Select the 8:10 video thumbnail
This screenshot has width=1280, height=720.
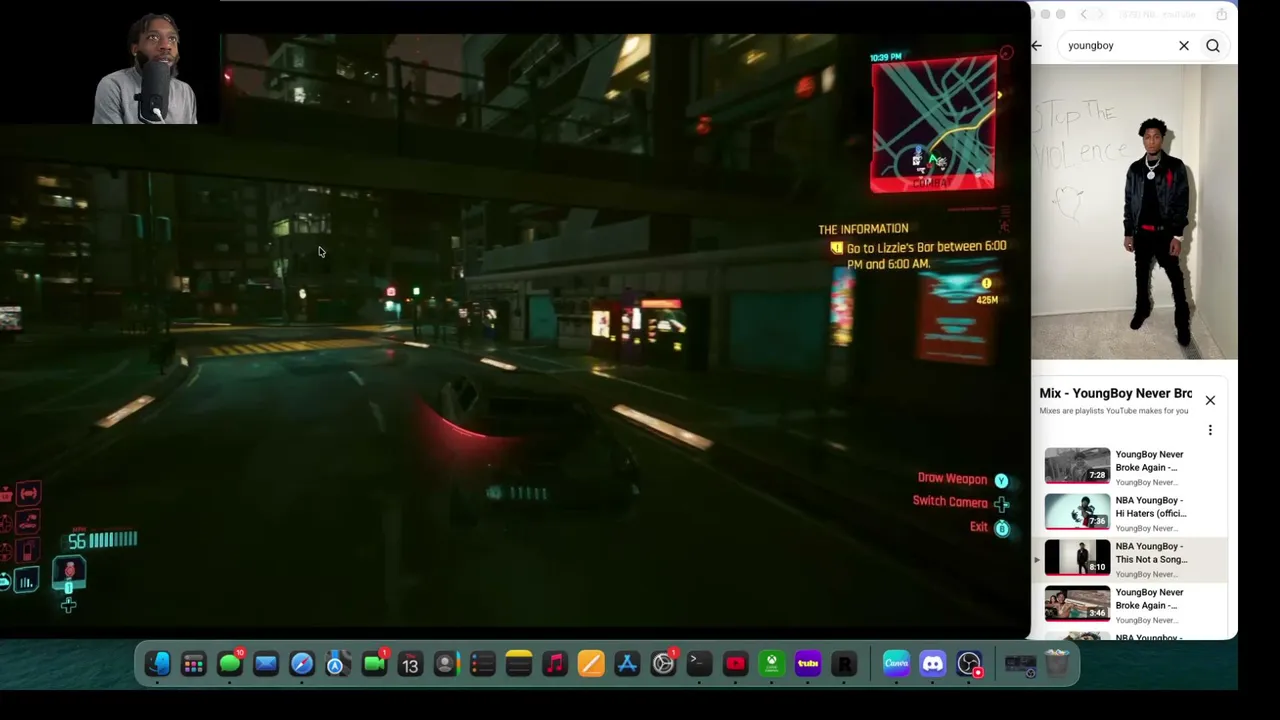pyautogui.click(x=1077, y=557)
